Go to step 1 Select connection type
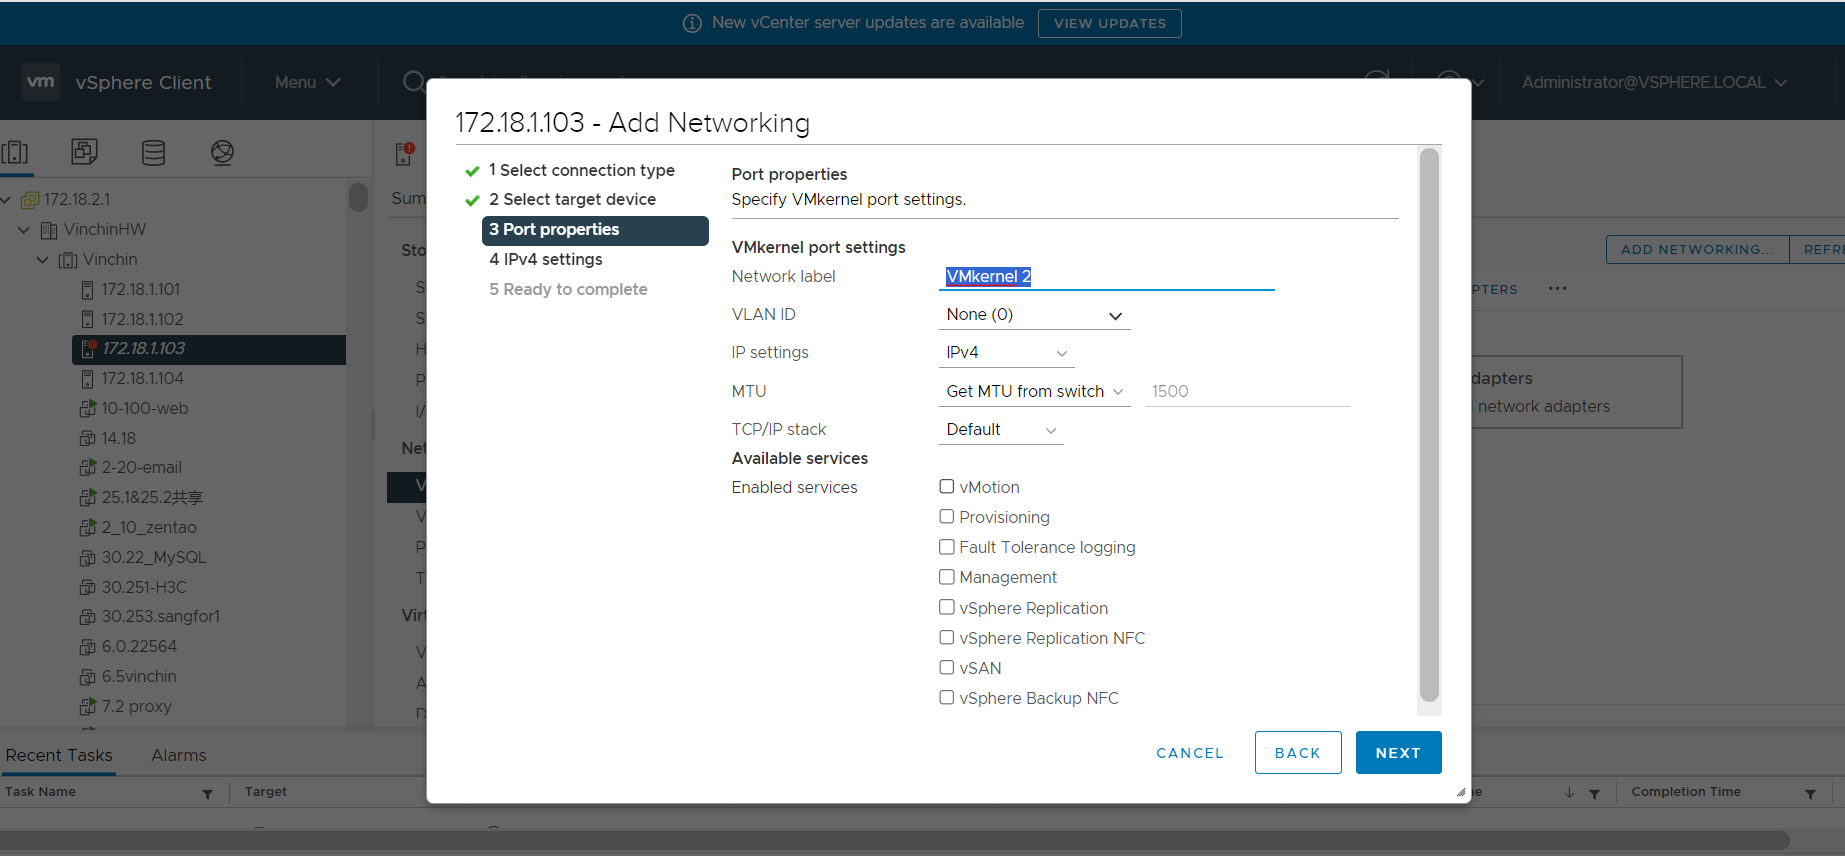Screen dimensions: 1845x856 (x=581, y=171)
